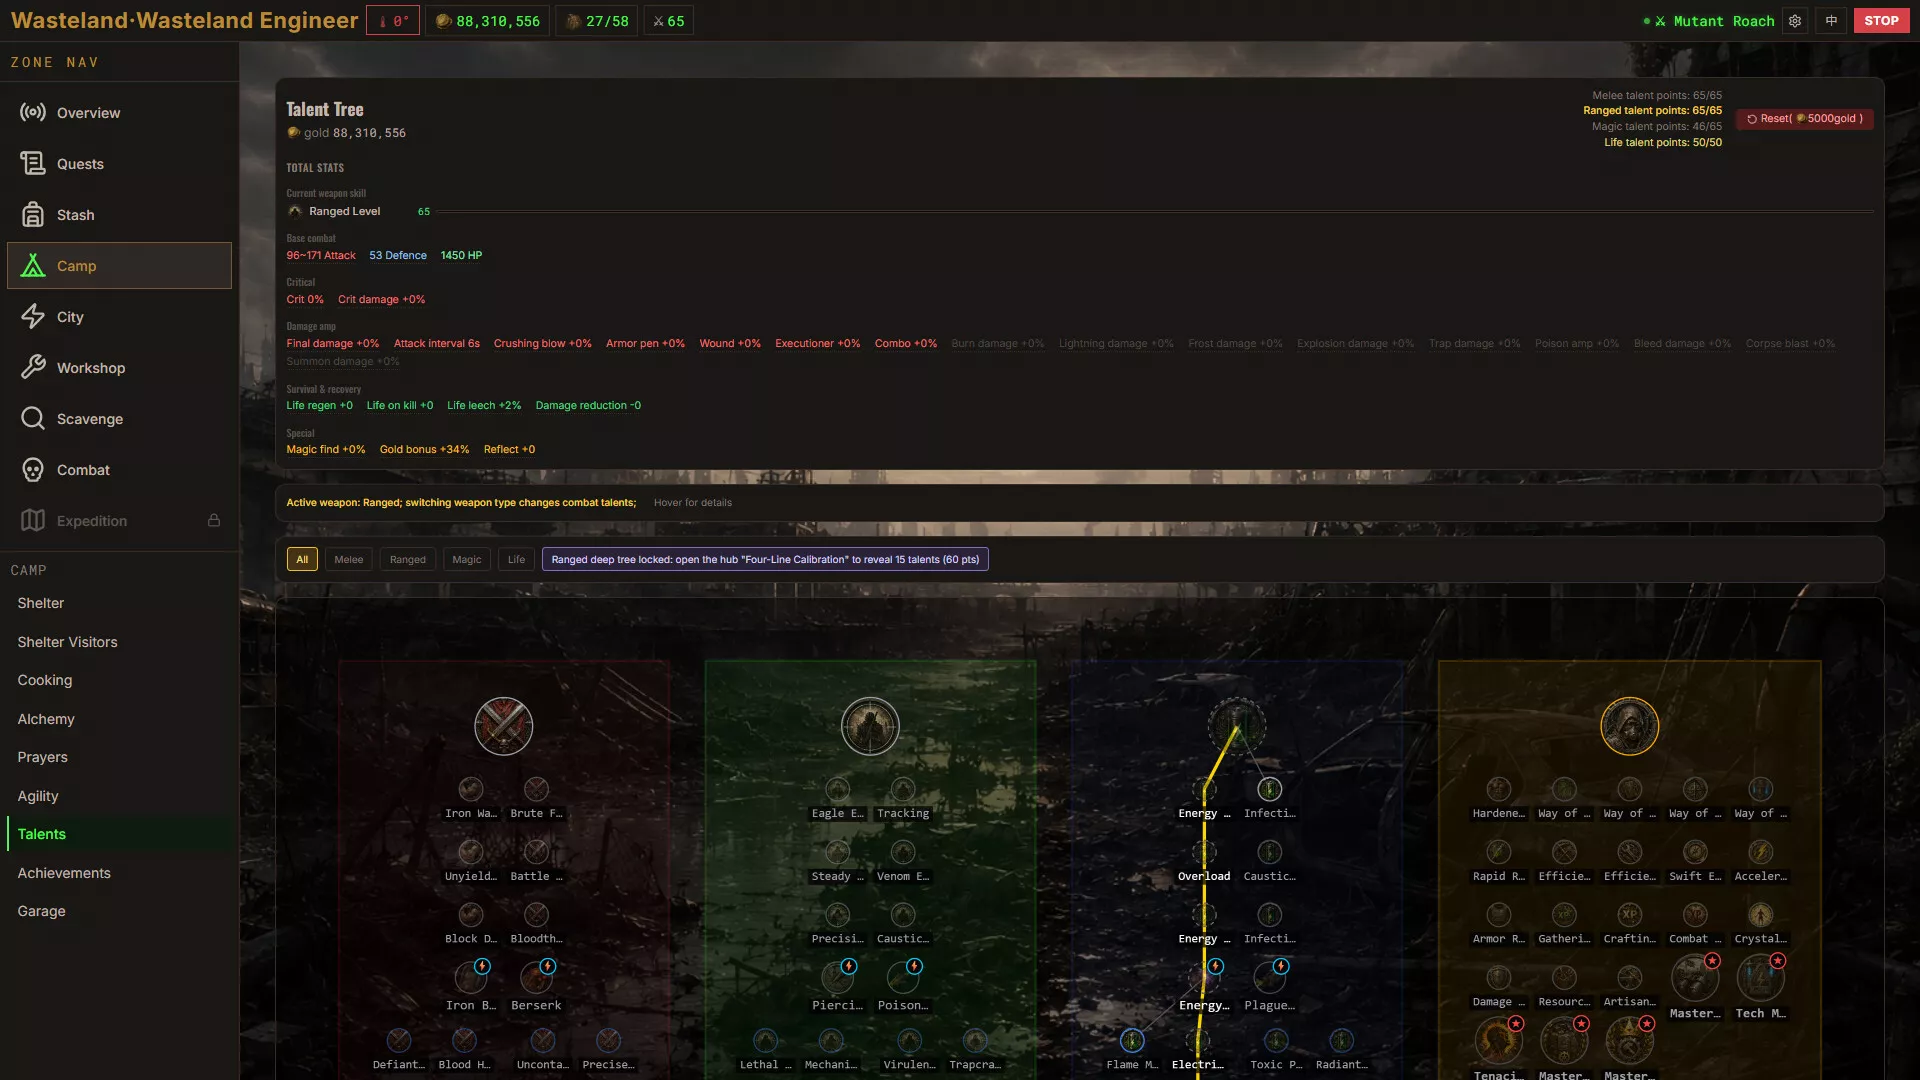
Task: Select the Overload talent node
Action: pos(1204,852)
